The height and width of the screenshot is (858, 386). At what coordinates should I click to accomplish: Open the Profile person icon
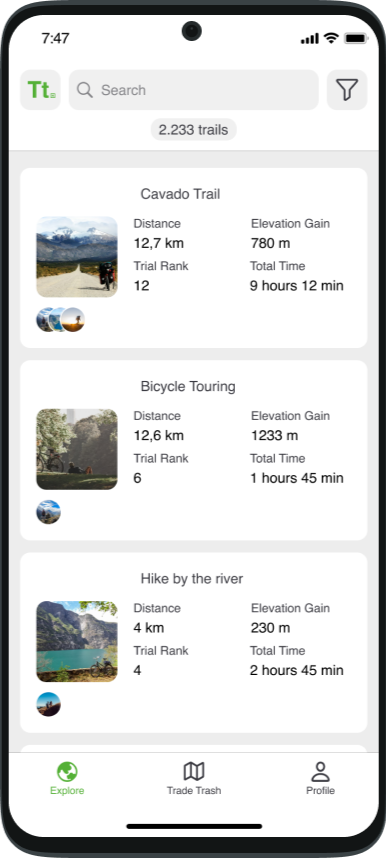[320, 772]
